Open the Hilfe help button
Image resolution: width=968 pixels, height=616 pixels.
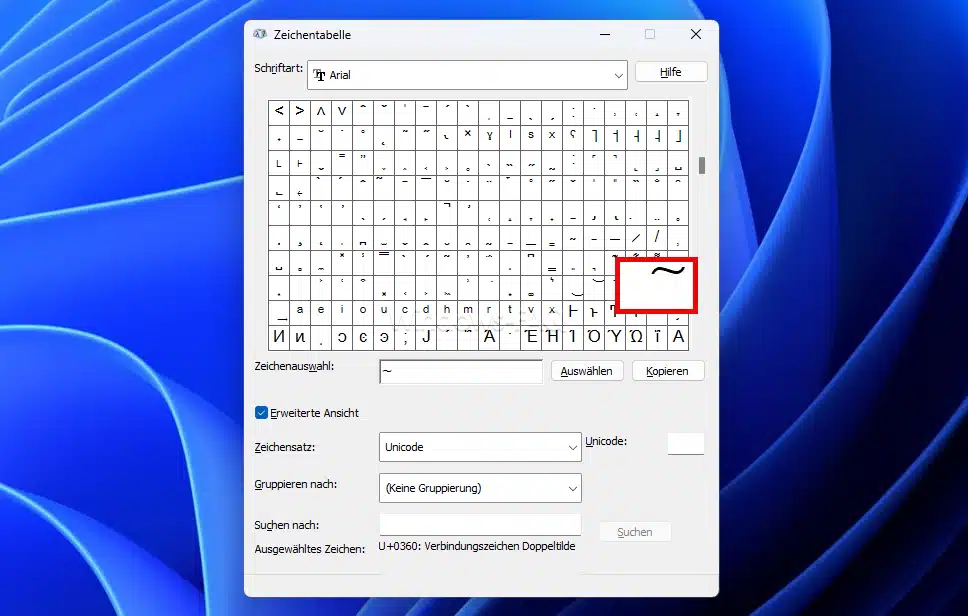670,72
